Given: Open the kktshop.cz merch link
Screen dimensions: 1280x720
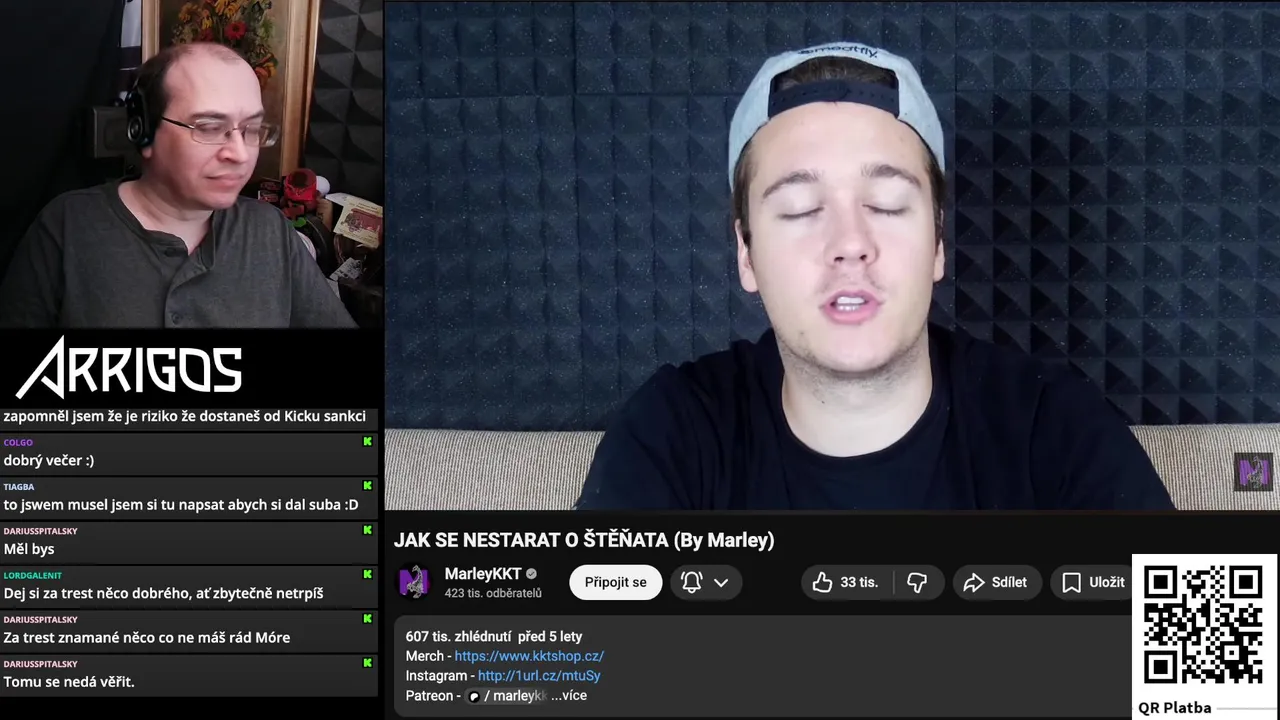Looking at the screenshot, I should point(529,656).
